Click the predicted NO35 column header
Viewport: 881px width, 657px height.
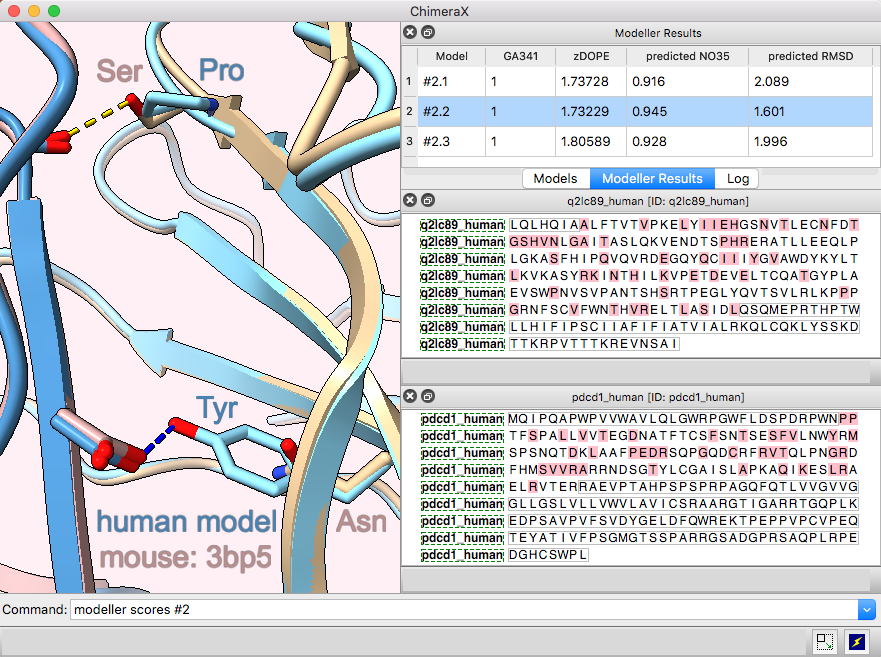(x=688, y=57)
